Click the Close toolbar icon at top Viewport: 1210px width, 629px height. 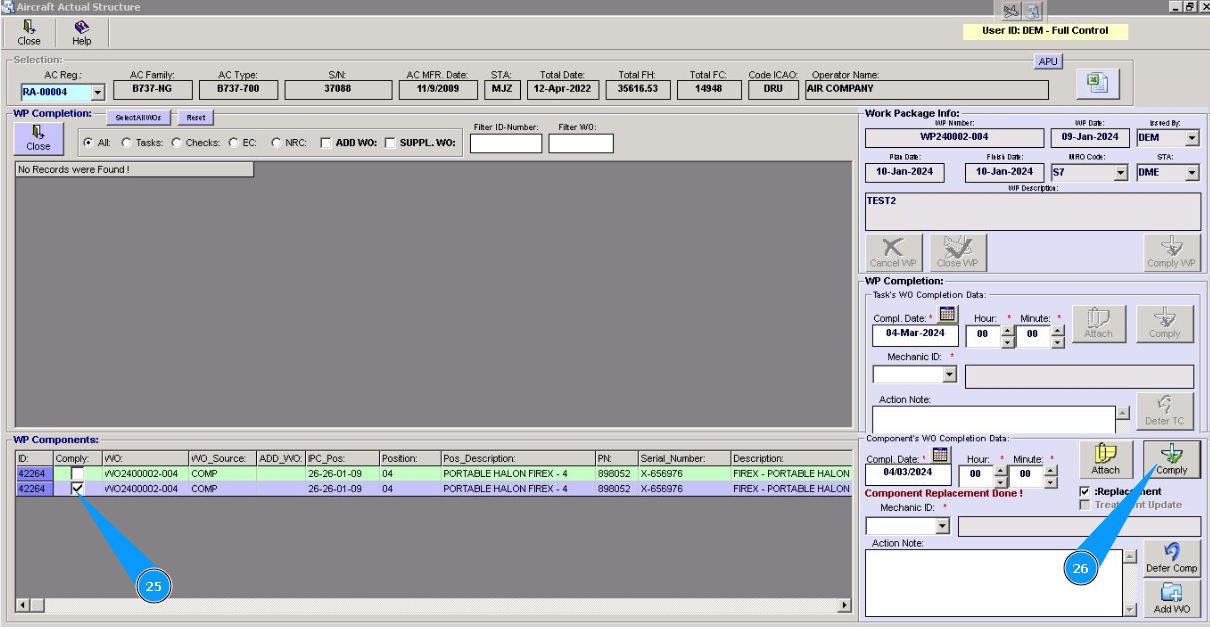point(29,32)
